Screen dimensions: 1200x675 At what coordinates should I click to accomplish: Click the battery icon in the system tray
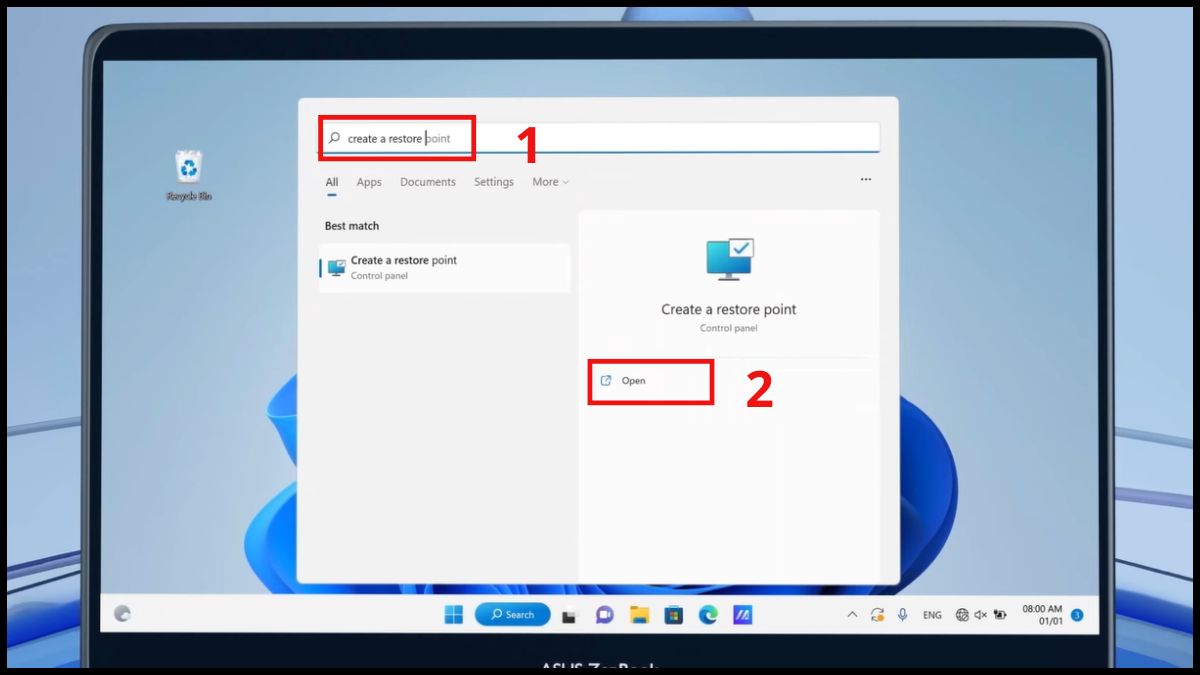pos(1001,614)
